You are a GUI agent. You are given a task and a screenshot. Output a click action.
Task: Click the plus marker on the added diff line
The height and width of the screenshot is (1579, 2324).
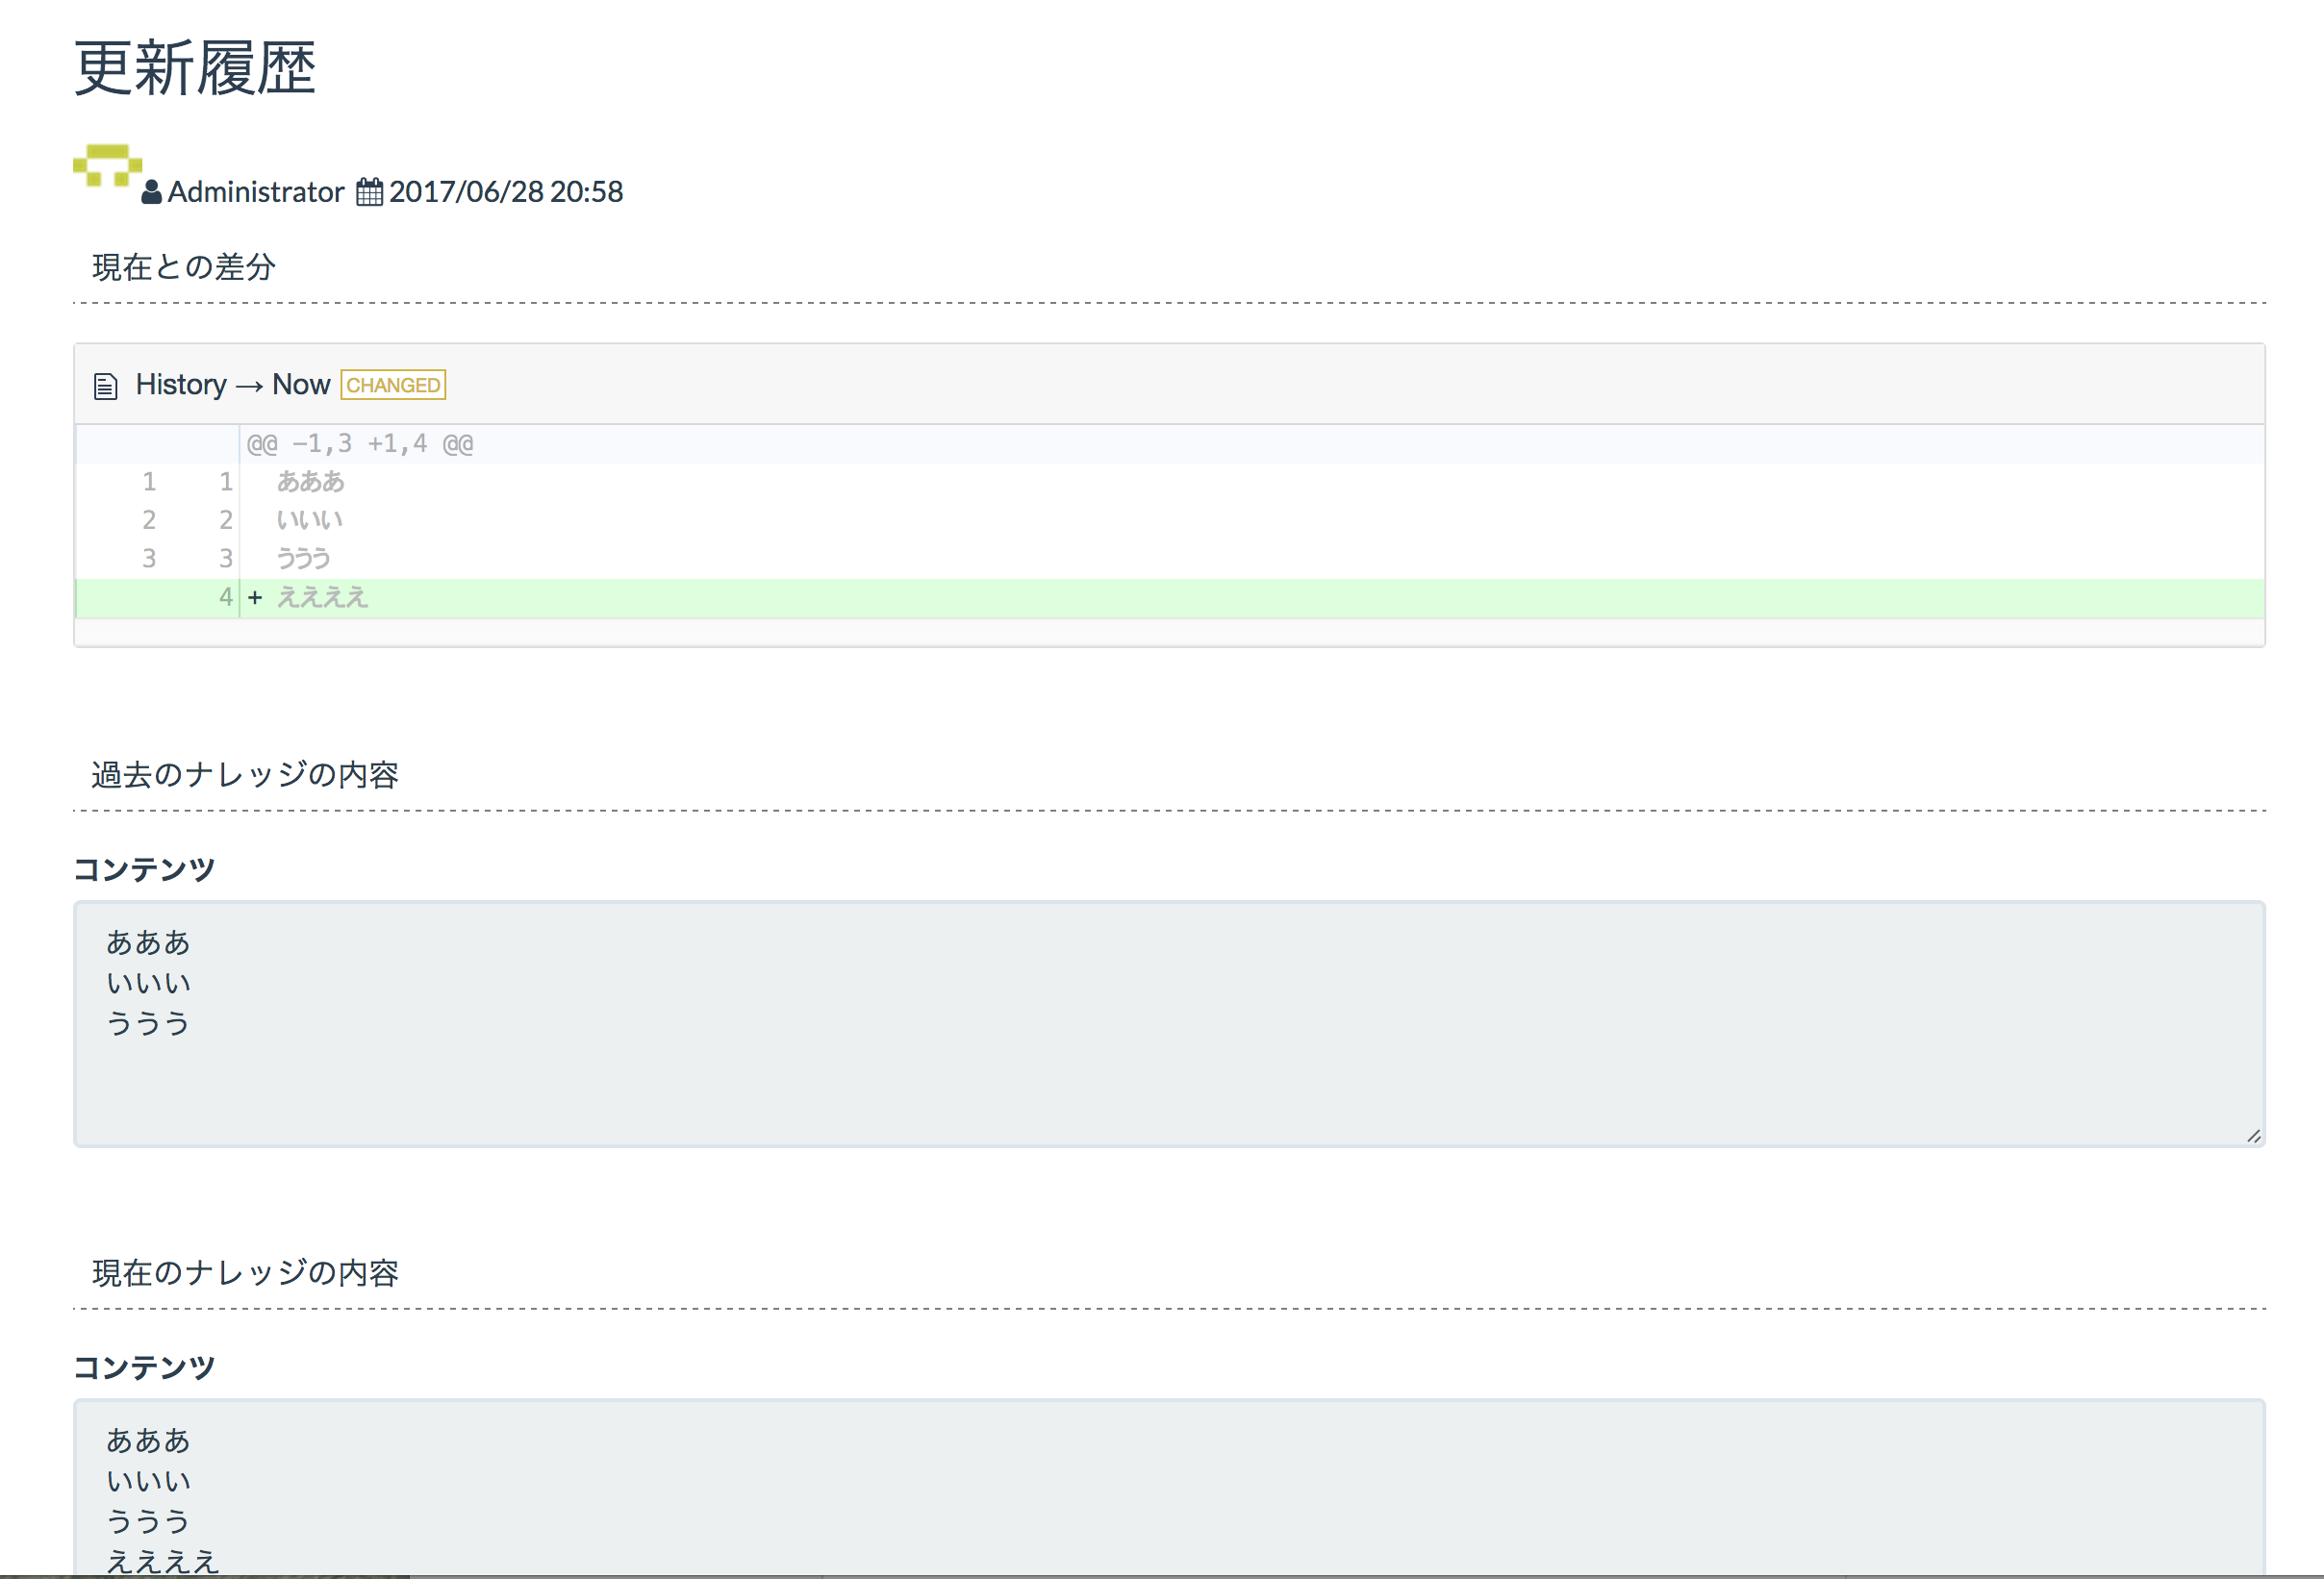pos(256,597)
